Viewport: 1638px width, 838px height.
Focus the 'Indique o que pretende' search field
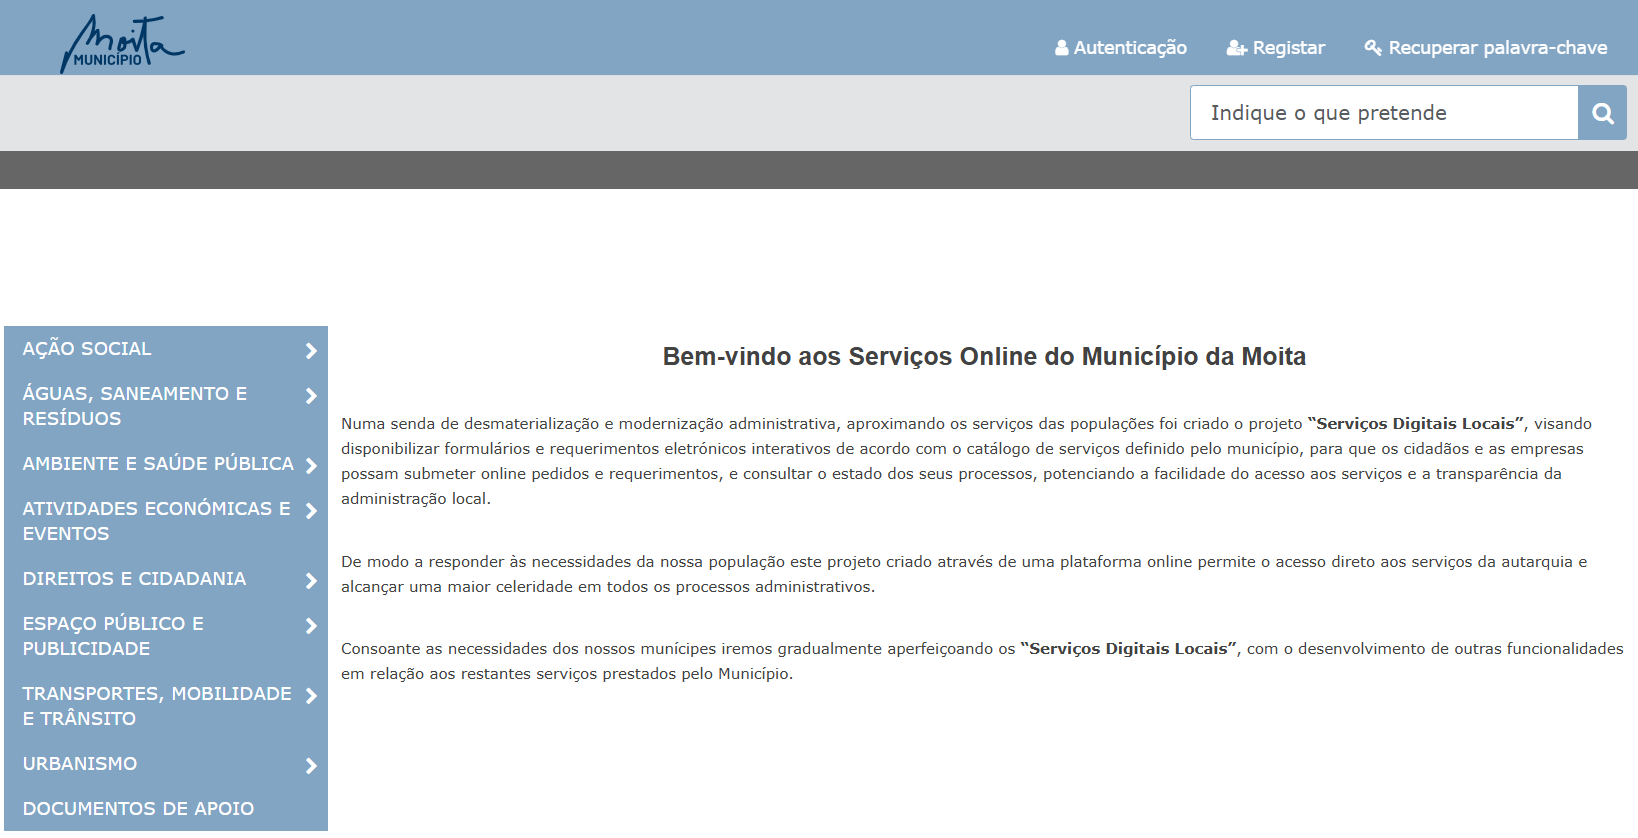point(1384,113)
